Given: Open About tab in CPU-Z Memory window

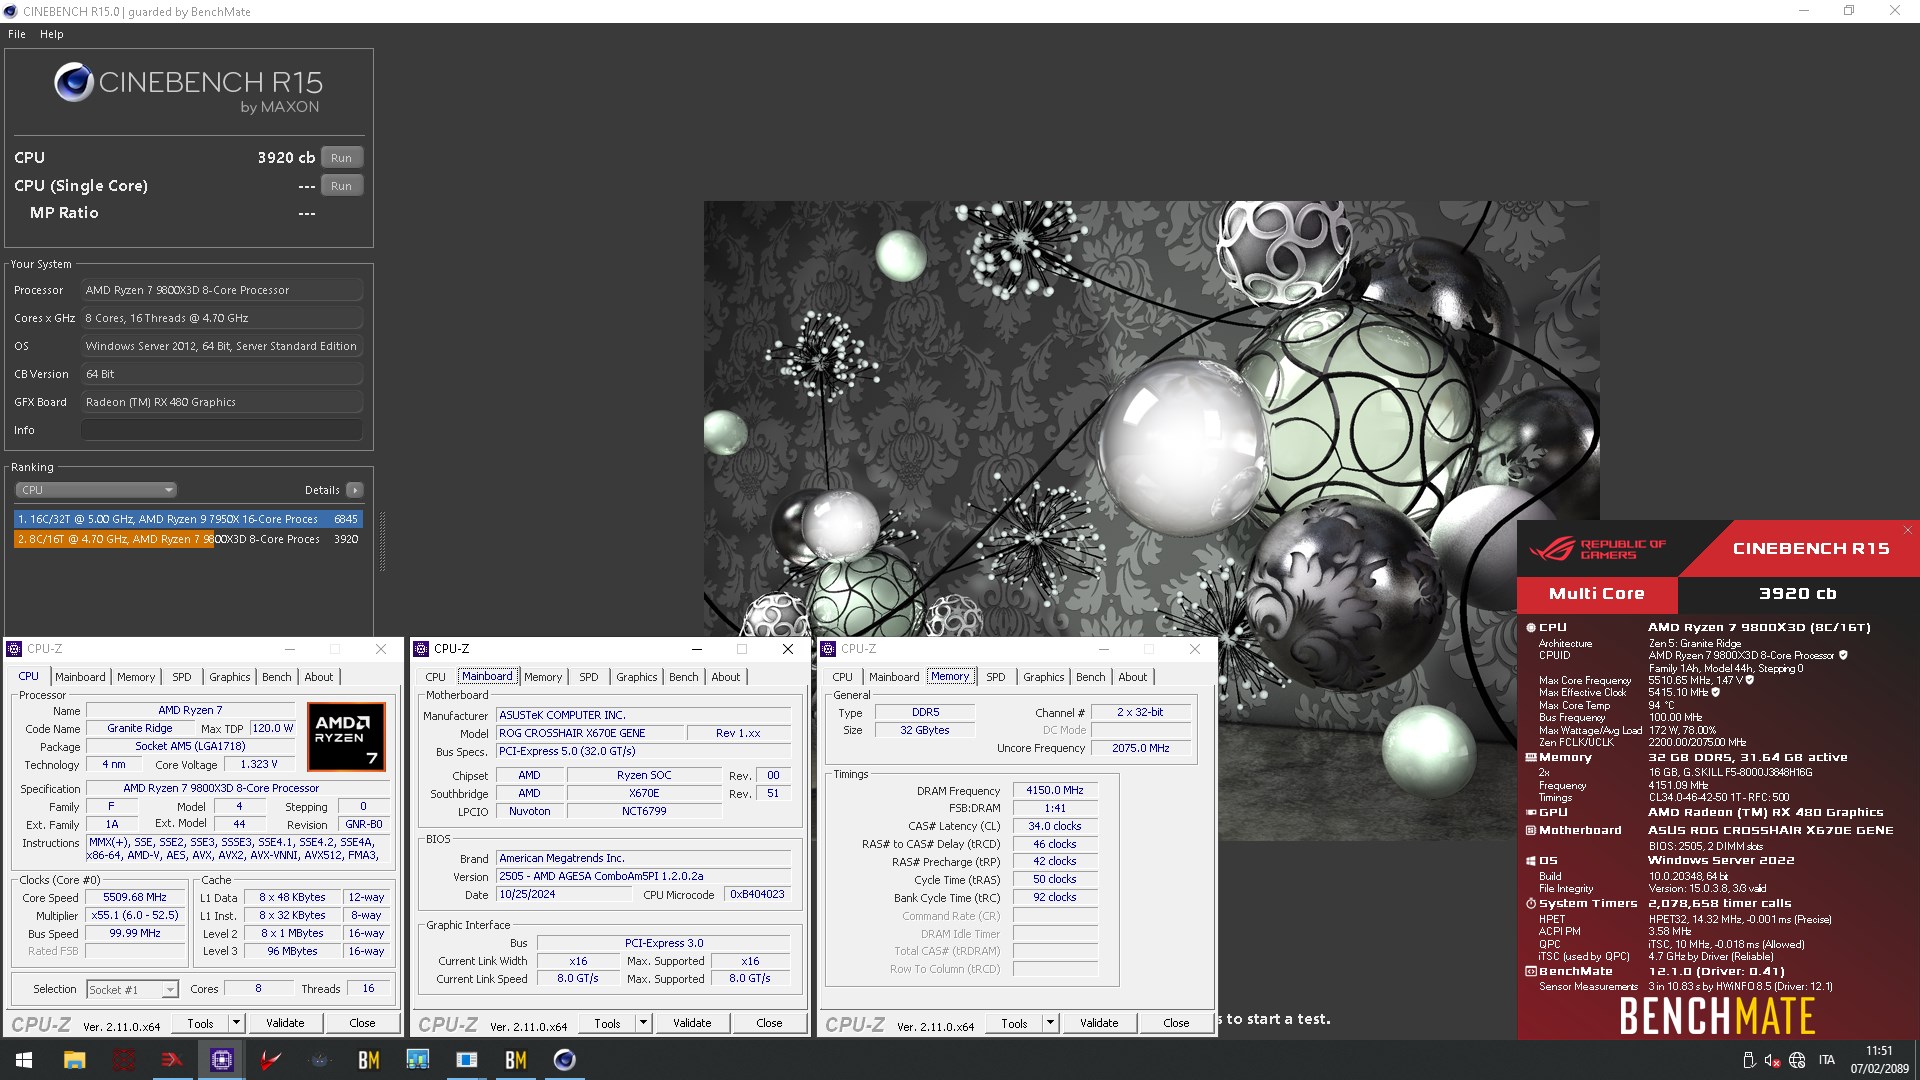Looking at the screenshot, I should [1133, 677].
